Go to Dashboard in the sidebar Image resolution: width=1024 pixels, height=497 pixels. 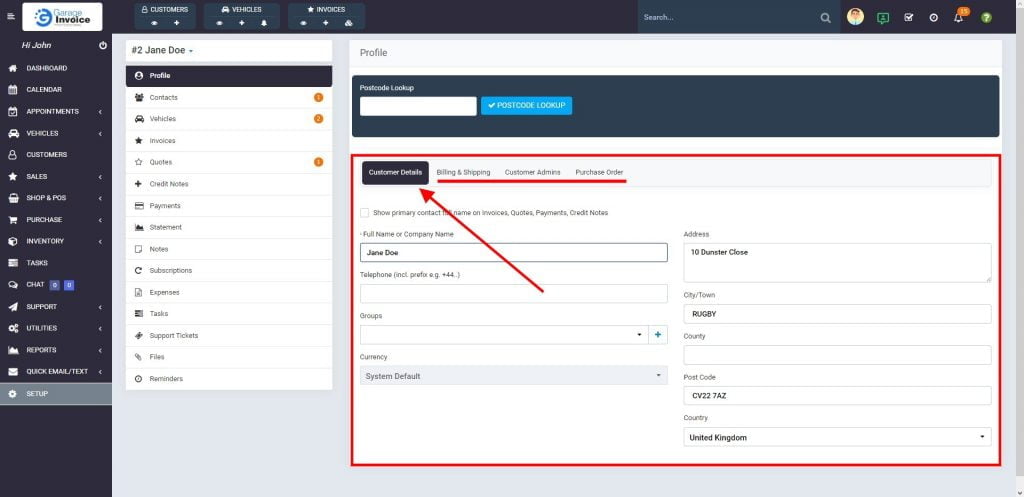pyautogui.click(x=46, y=68)
